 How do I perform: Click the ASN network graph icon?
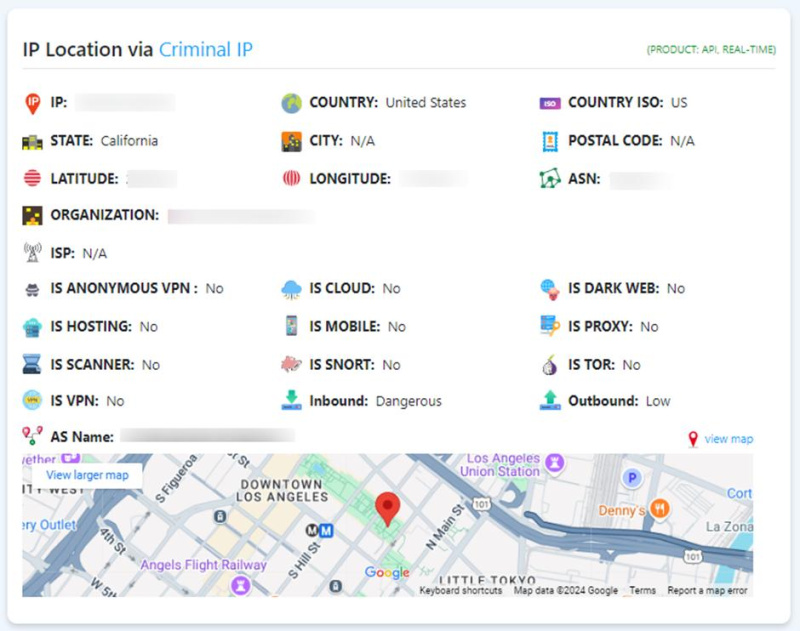[x=550, y=179]
